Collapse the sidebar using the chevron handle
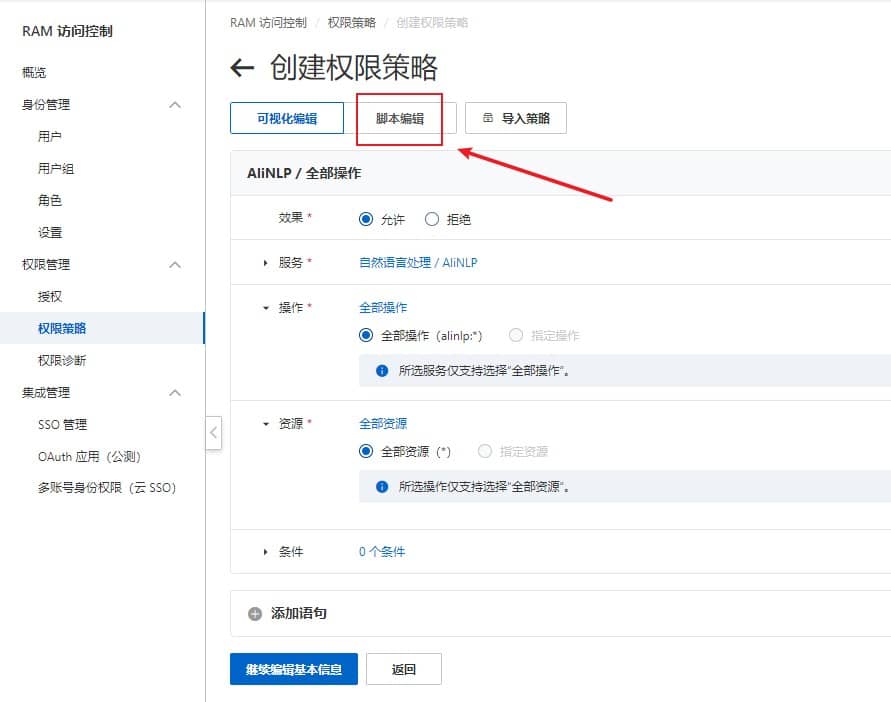 point(213,433)
